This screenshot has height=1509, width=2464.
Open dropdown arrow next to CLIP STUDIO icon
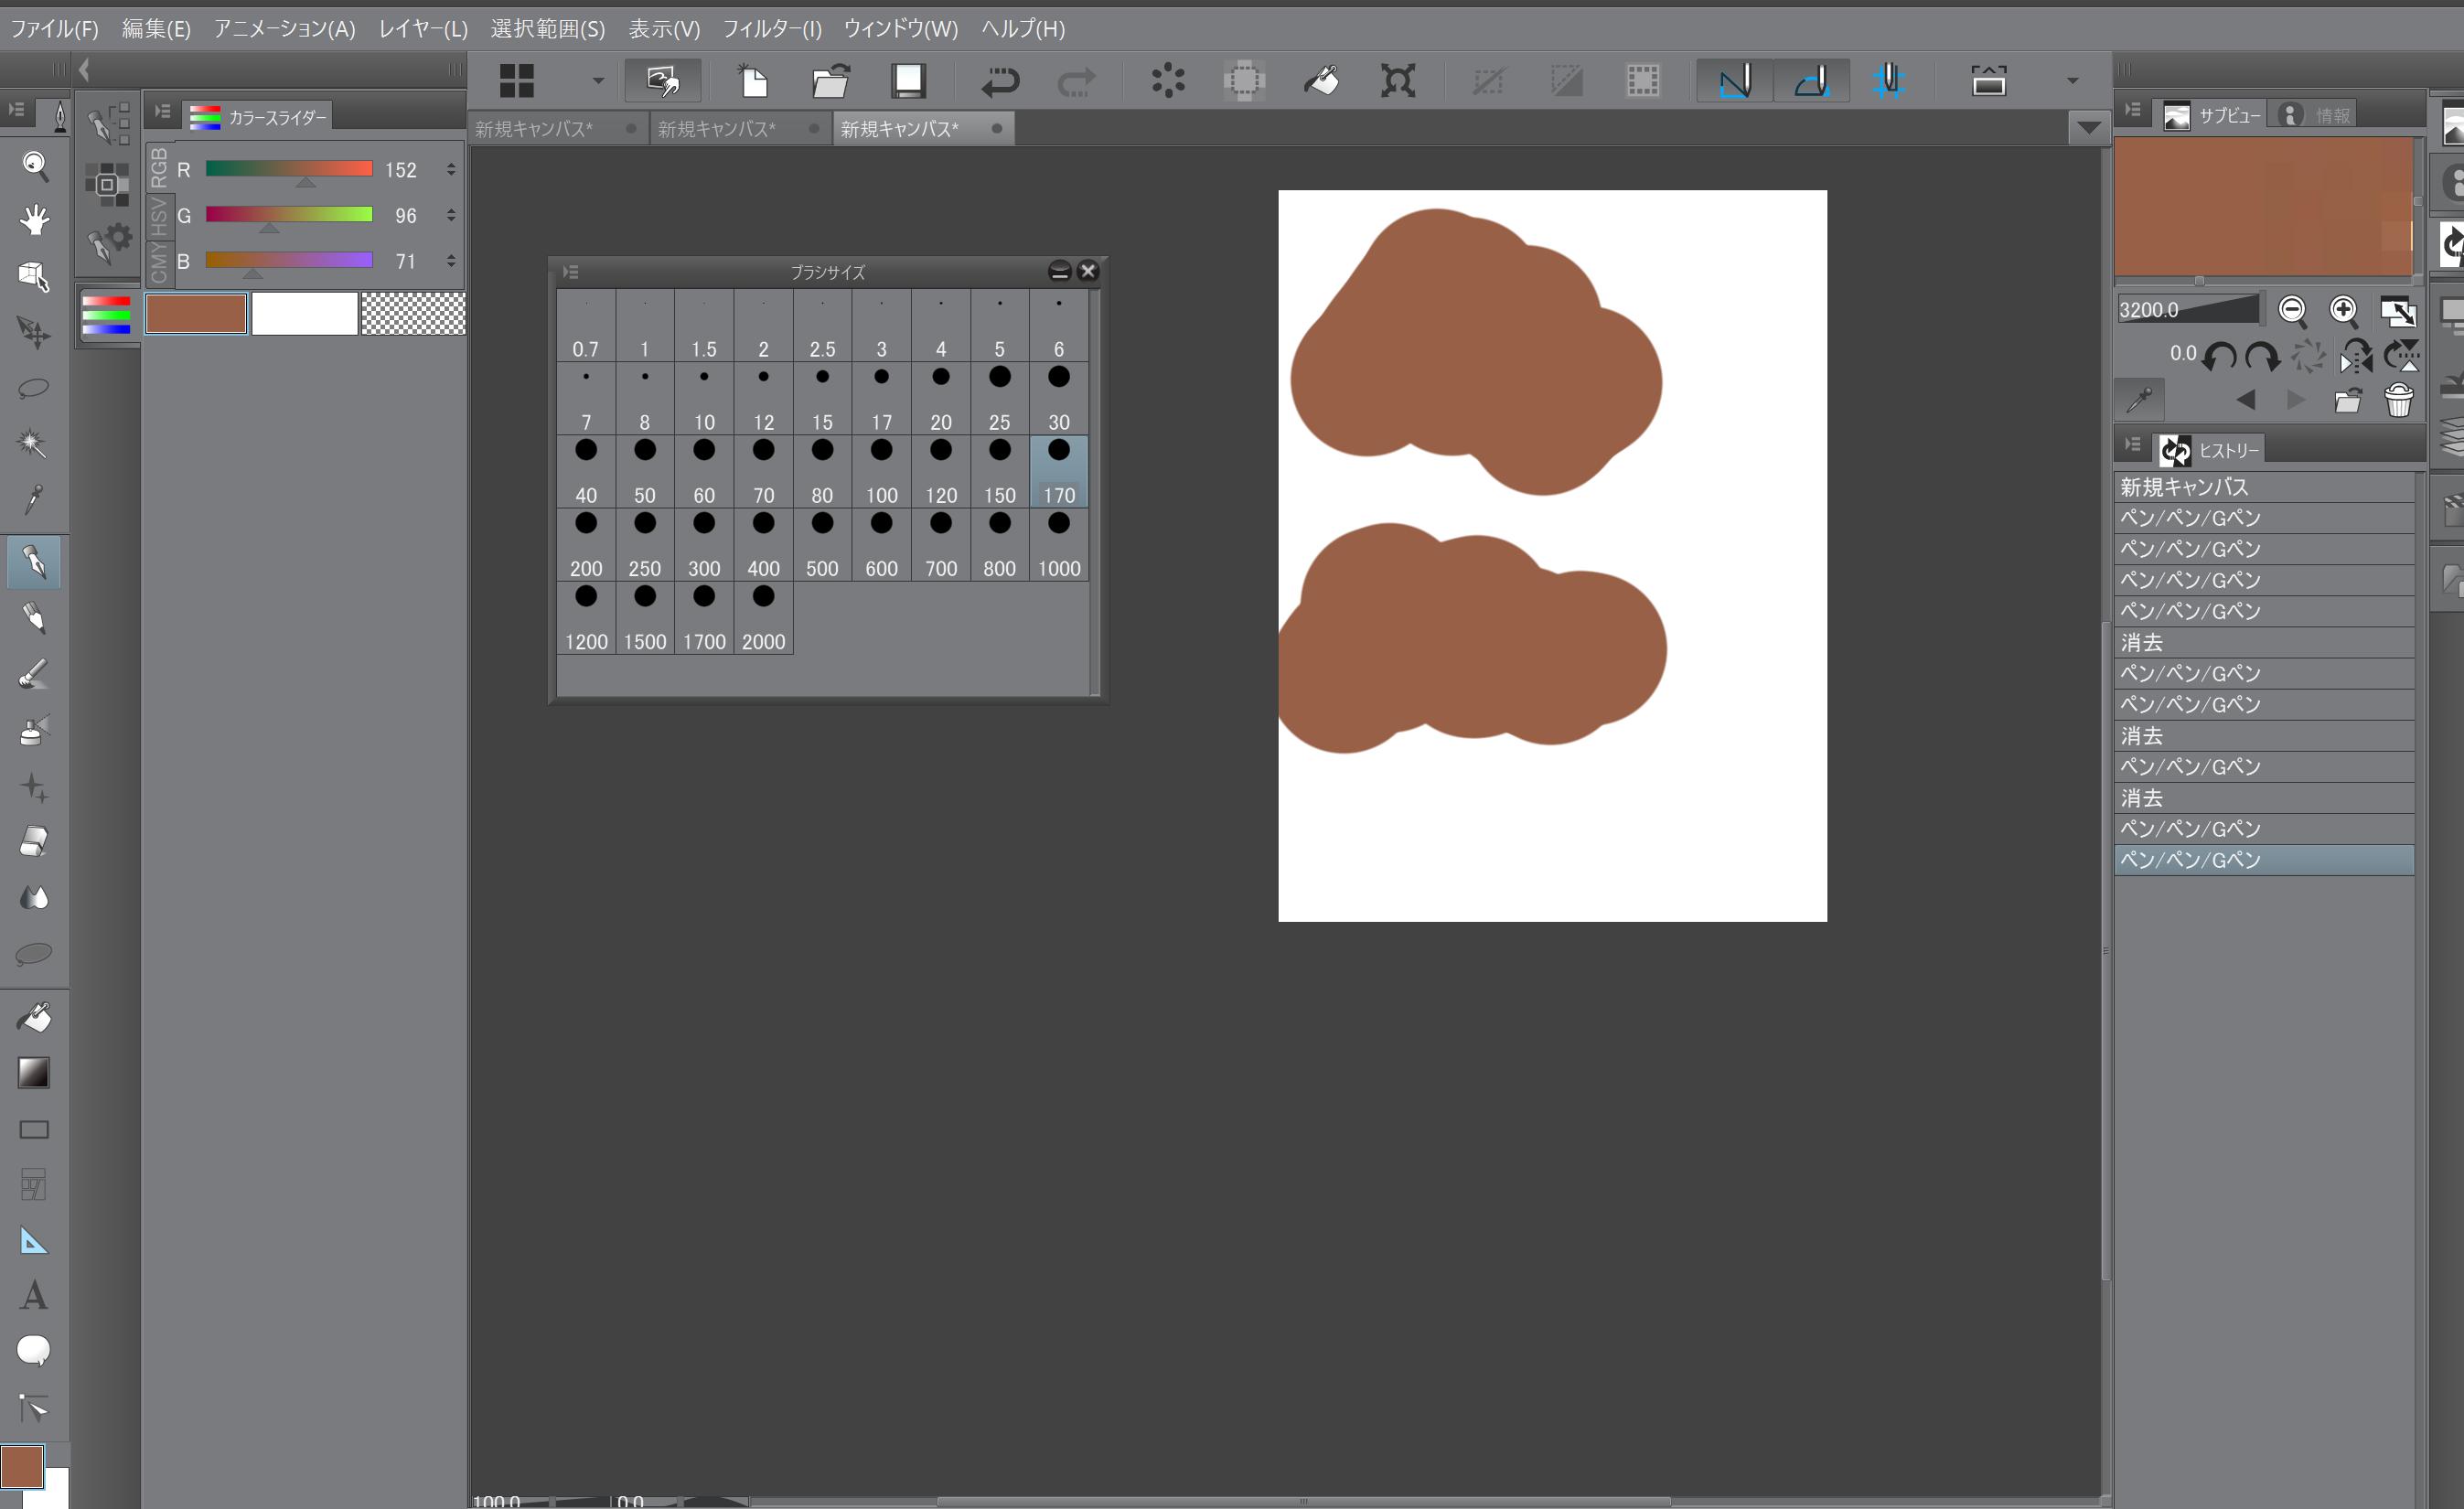(598, 81)
